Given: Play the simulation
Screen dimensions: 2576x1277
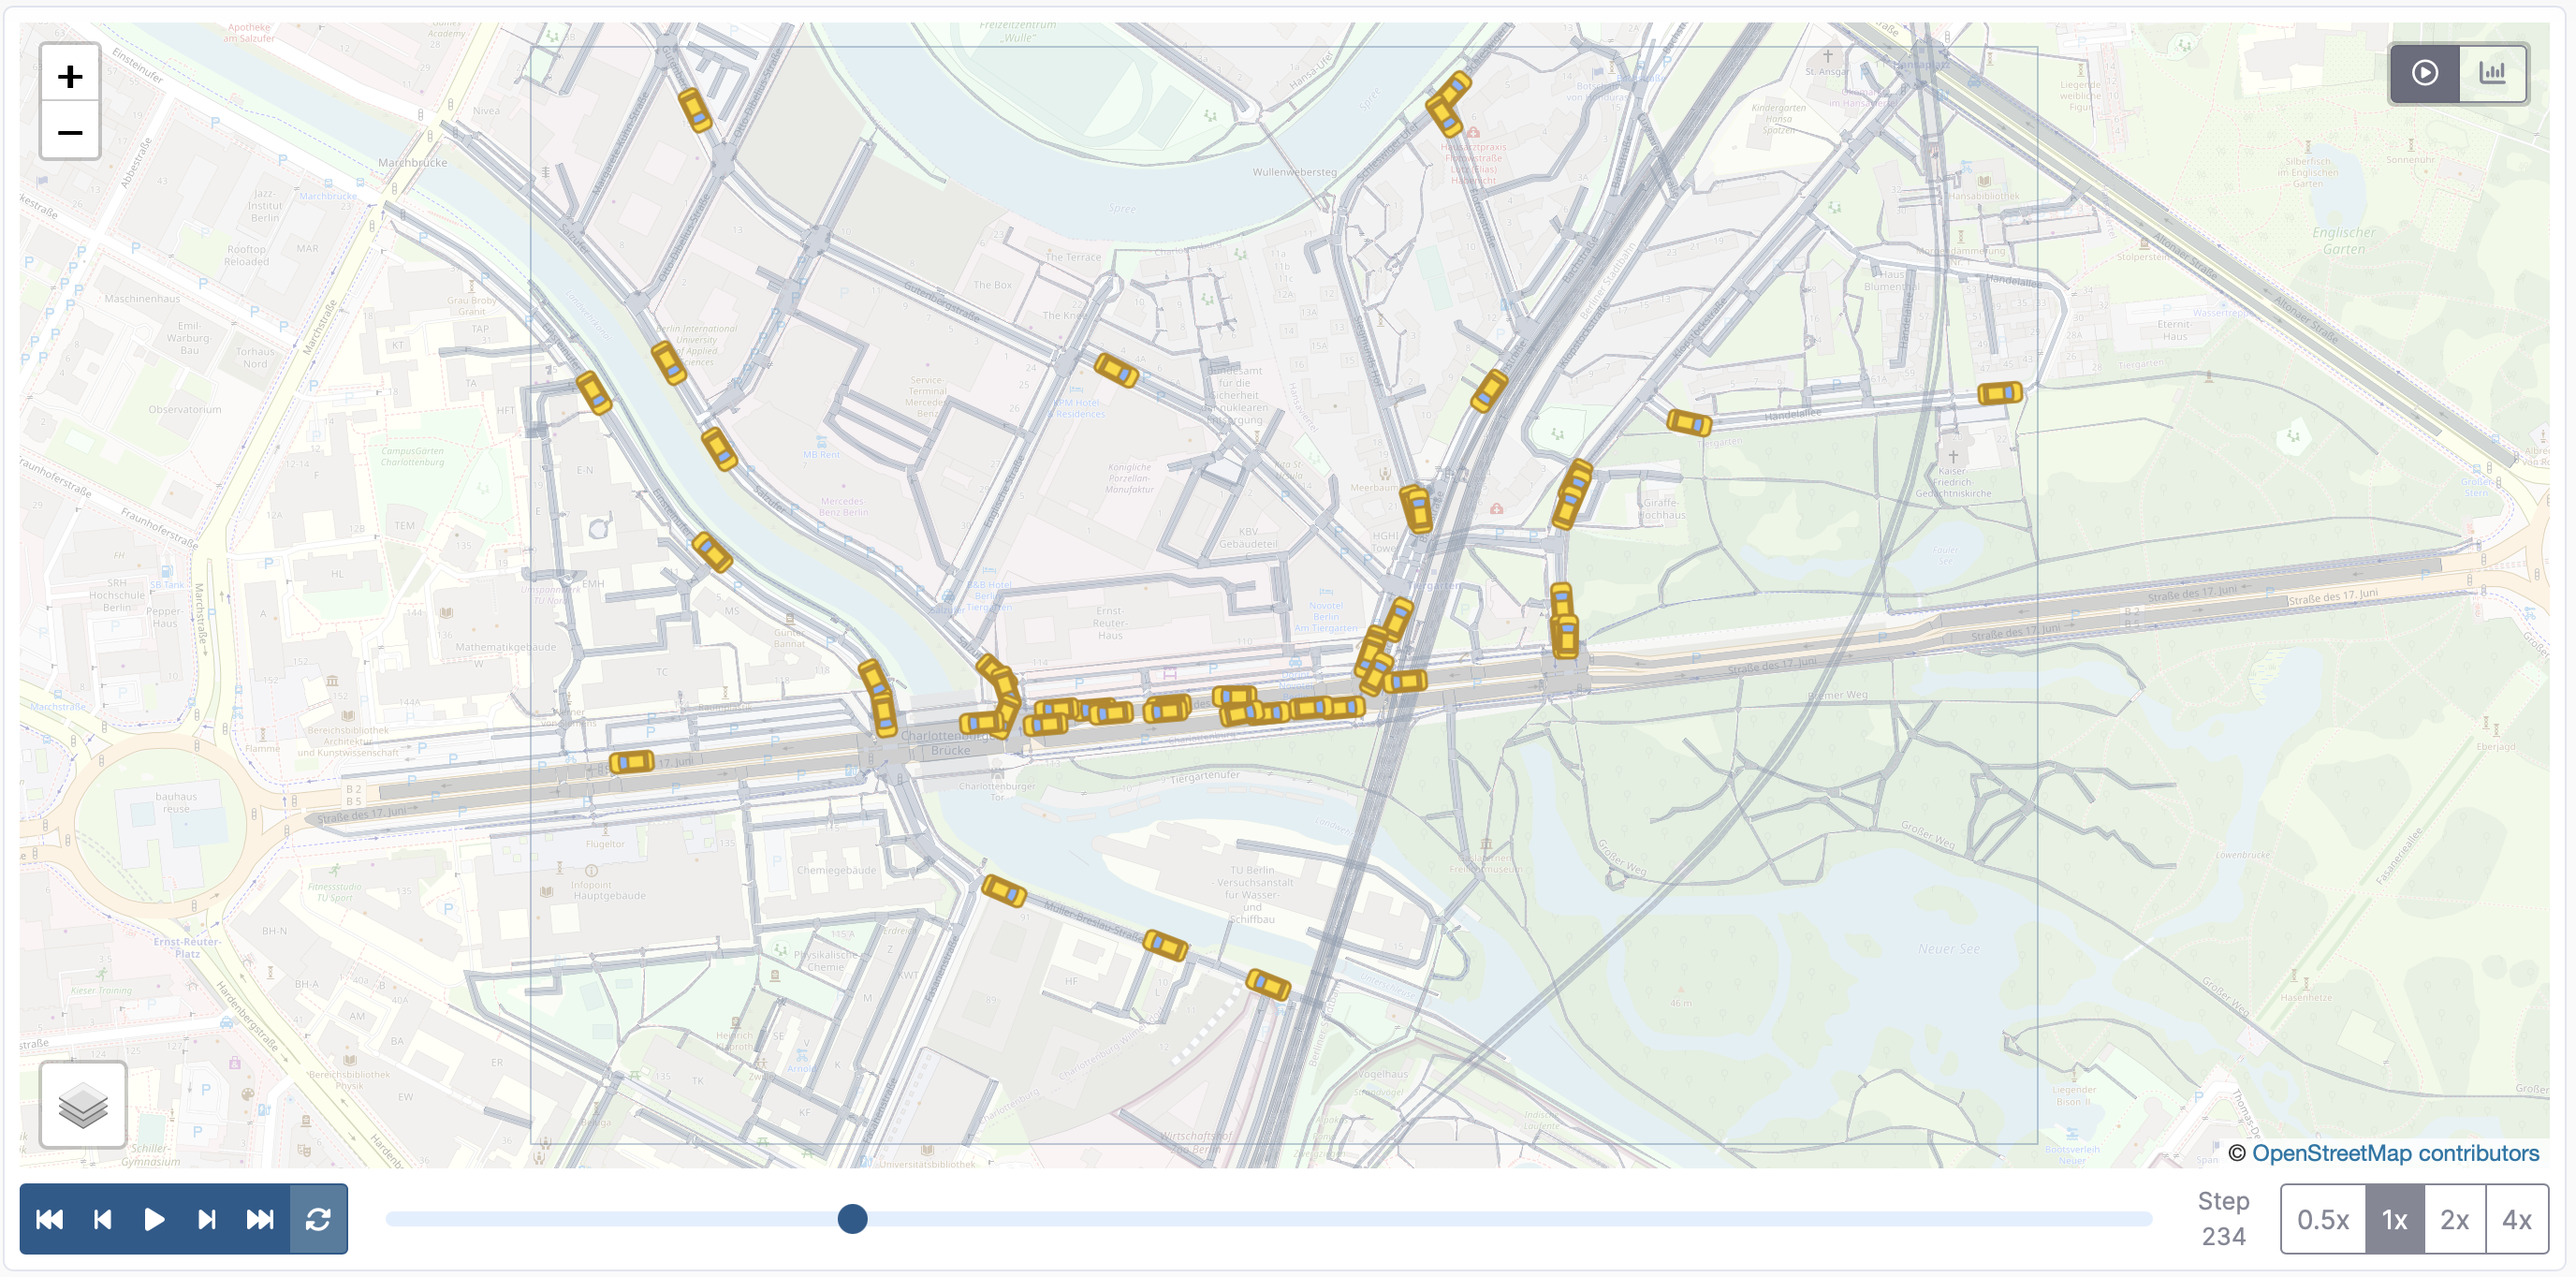Looking at the screenshot, I should 154,1219.
